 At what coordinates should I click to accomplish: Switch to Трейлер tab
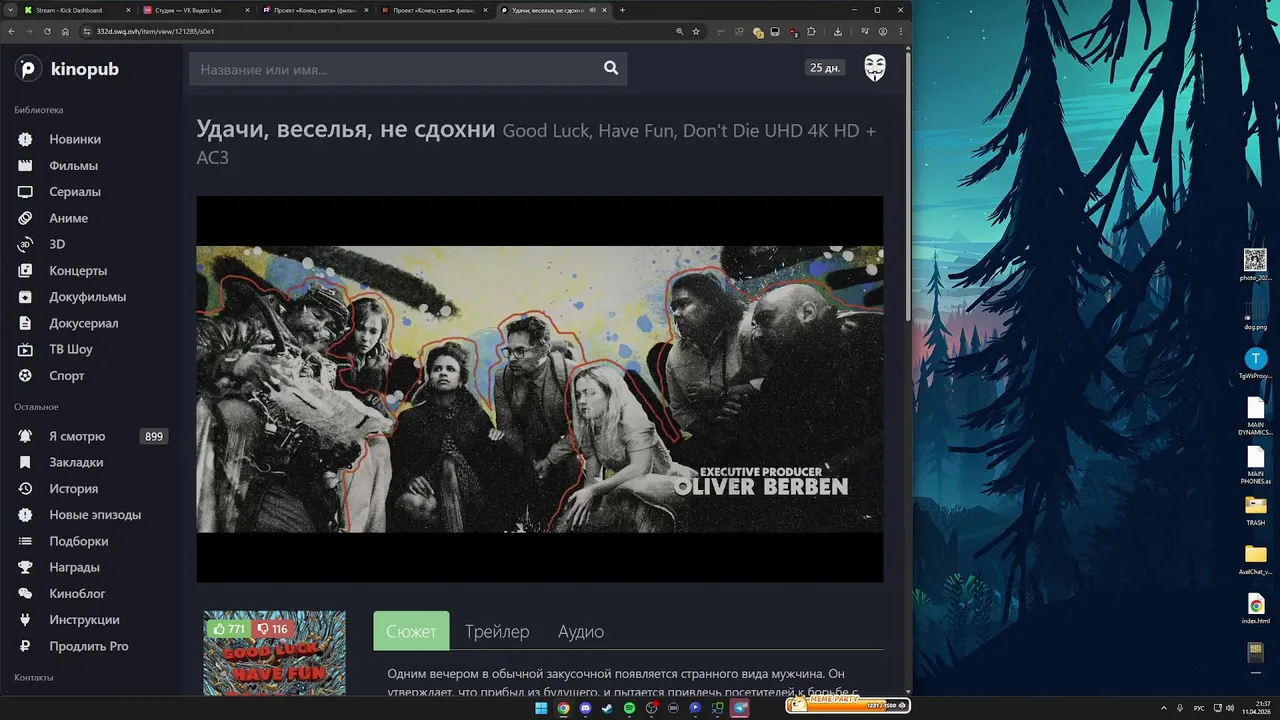coord(497,631)
